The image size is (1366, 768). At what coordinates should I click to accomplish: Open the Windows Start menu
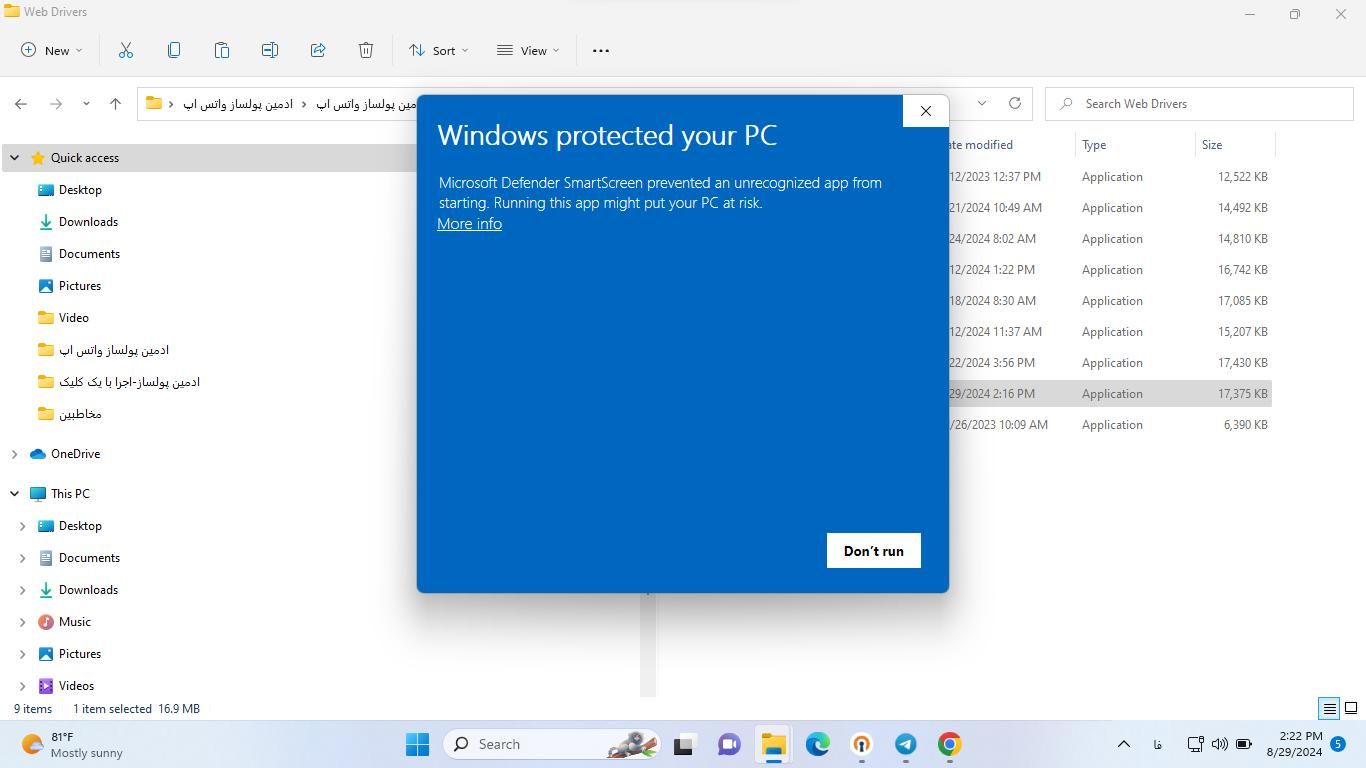(418, 744)
